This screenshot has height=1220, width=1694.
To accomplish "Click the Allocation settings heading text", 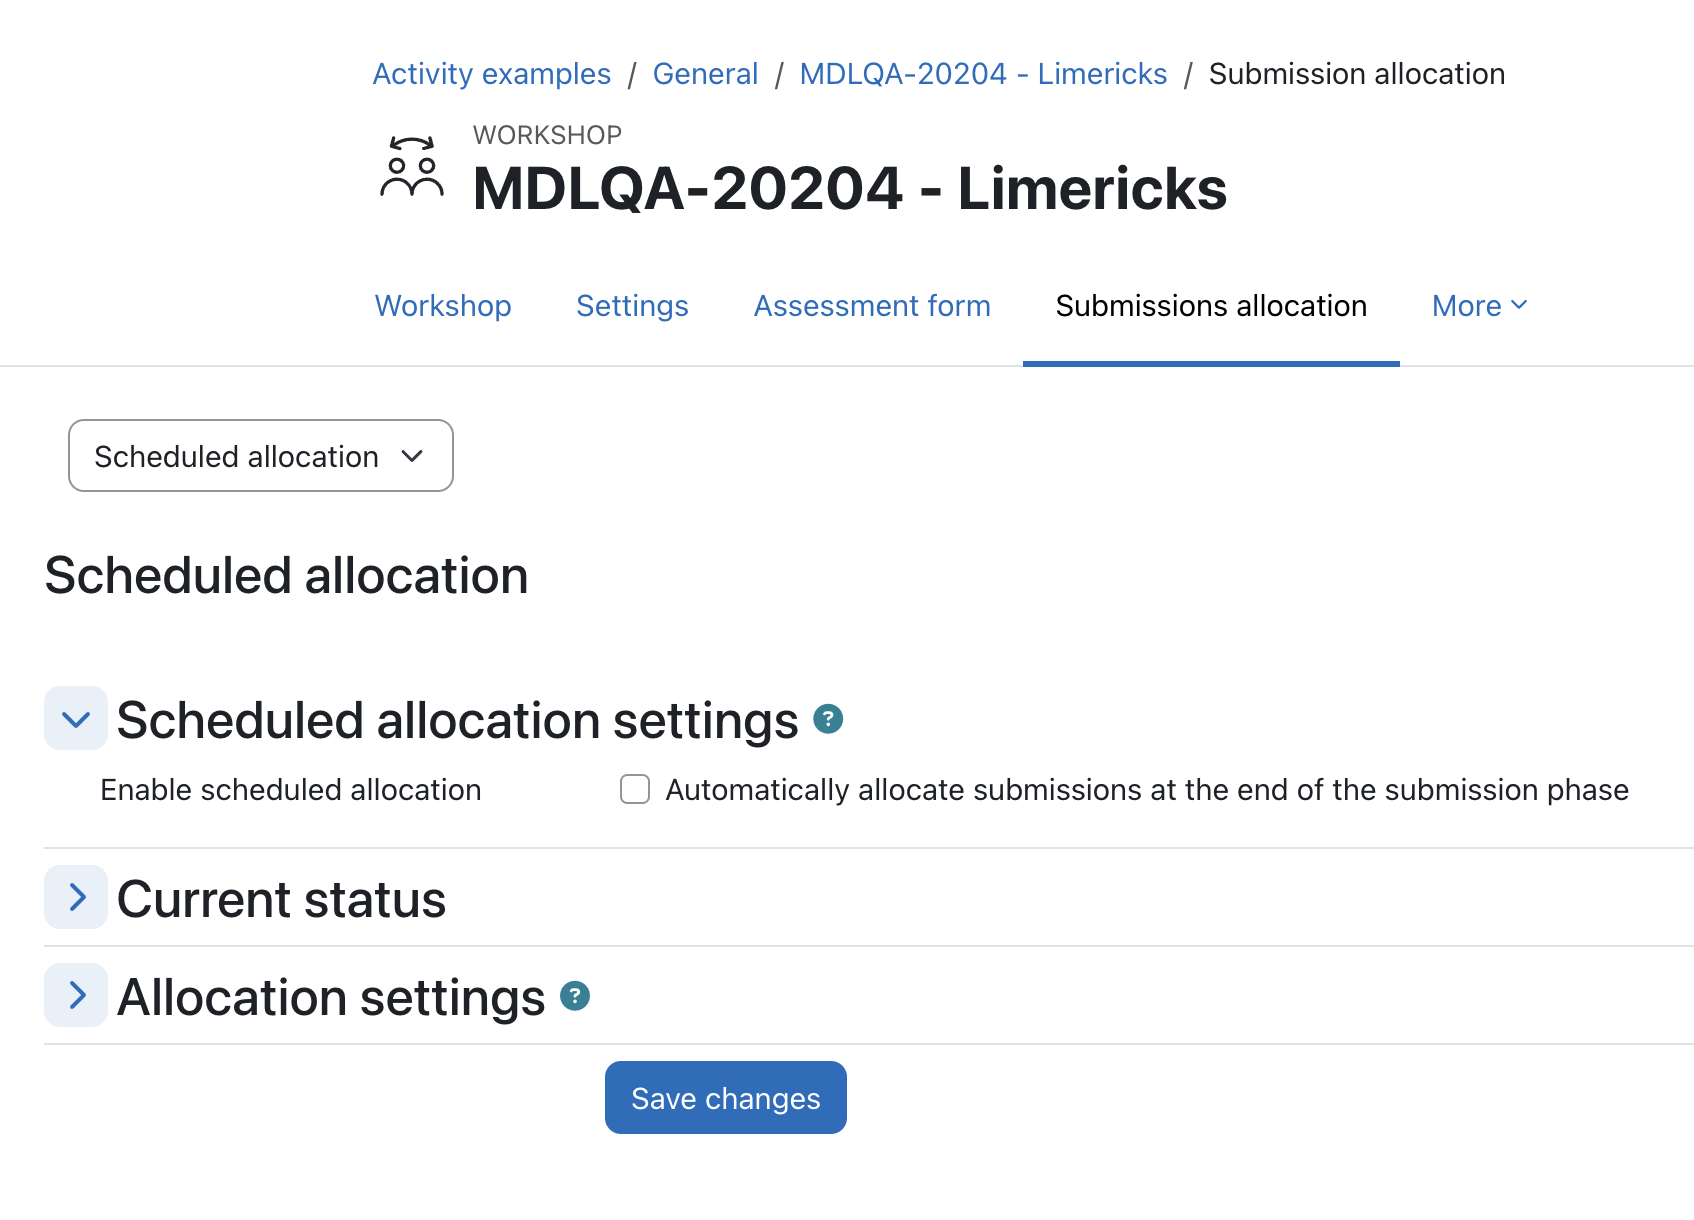I will coord(331,997).
